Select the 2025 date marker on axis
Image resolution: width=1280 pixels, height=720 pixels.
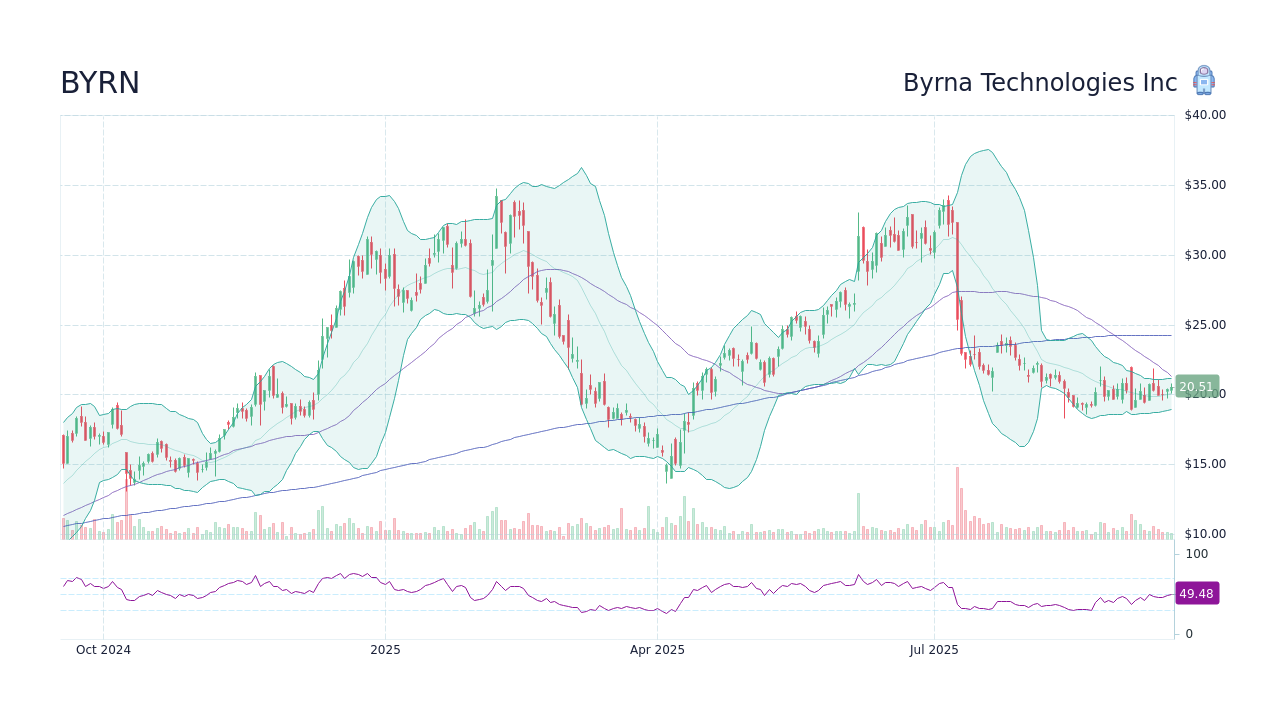[386, 649]
